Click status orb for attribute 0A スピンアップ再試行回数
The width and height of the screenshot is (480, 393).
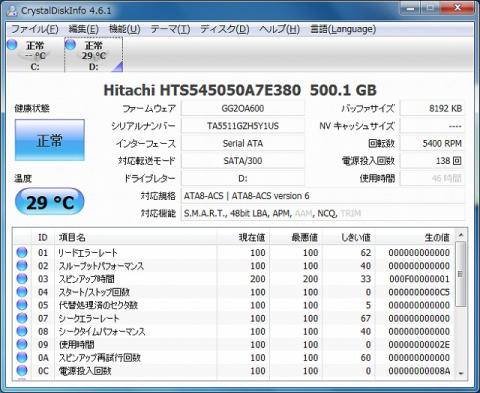click(22, 357)
